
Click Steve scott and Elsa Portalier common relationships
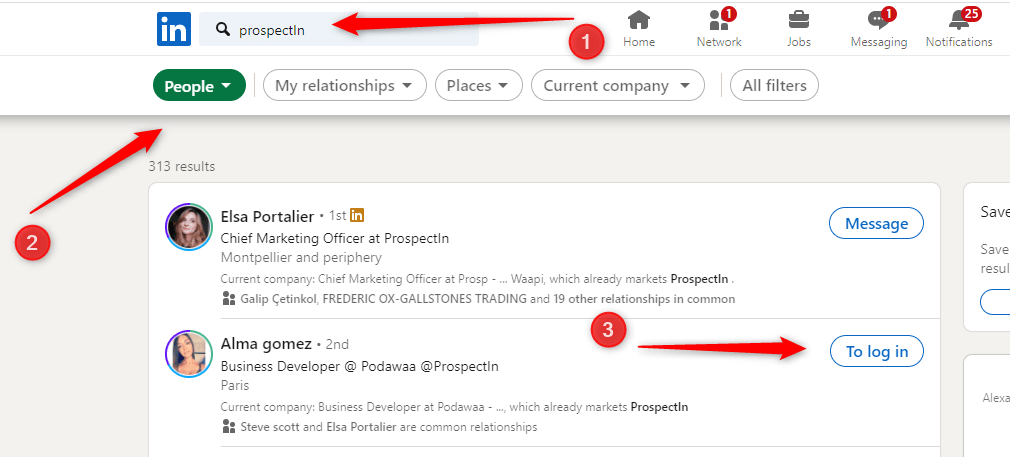coord(388,427)
